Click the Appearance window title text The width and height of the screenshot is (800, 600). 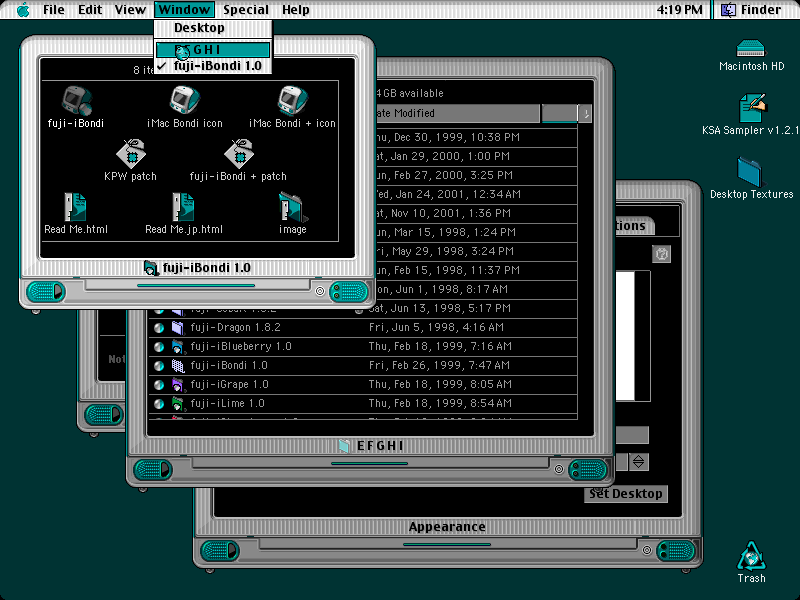pyautogui.click(x=447, y=527)
